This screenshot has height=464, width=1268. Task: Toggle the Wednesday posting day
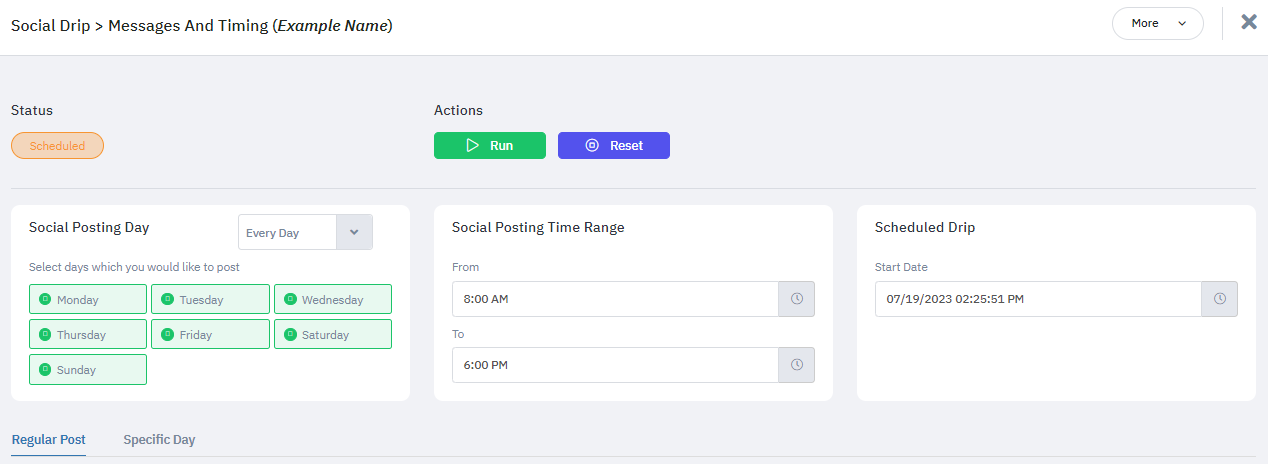(333, 300)
